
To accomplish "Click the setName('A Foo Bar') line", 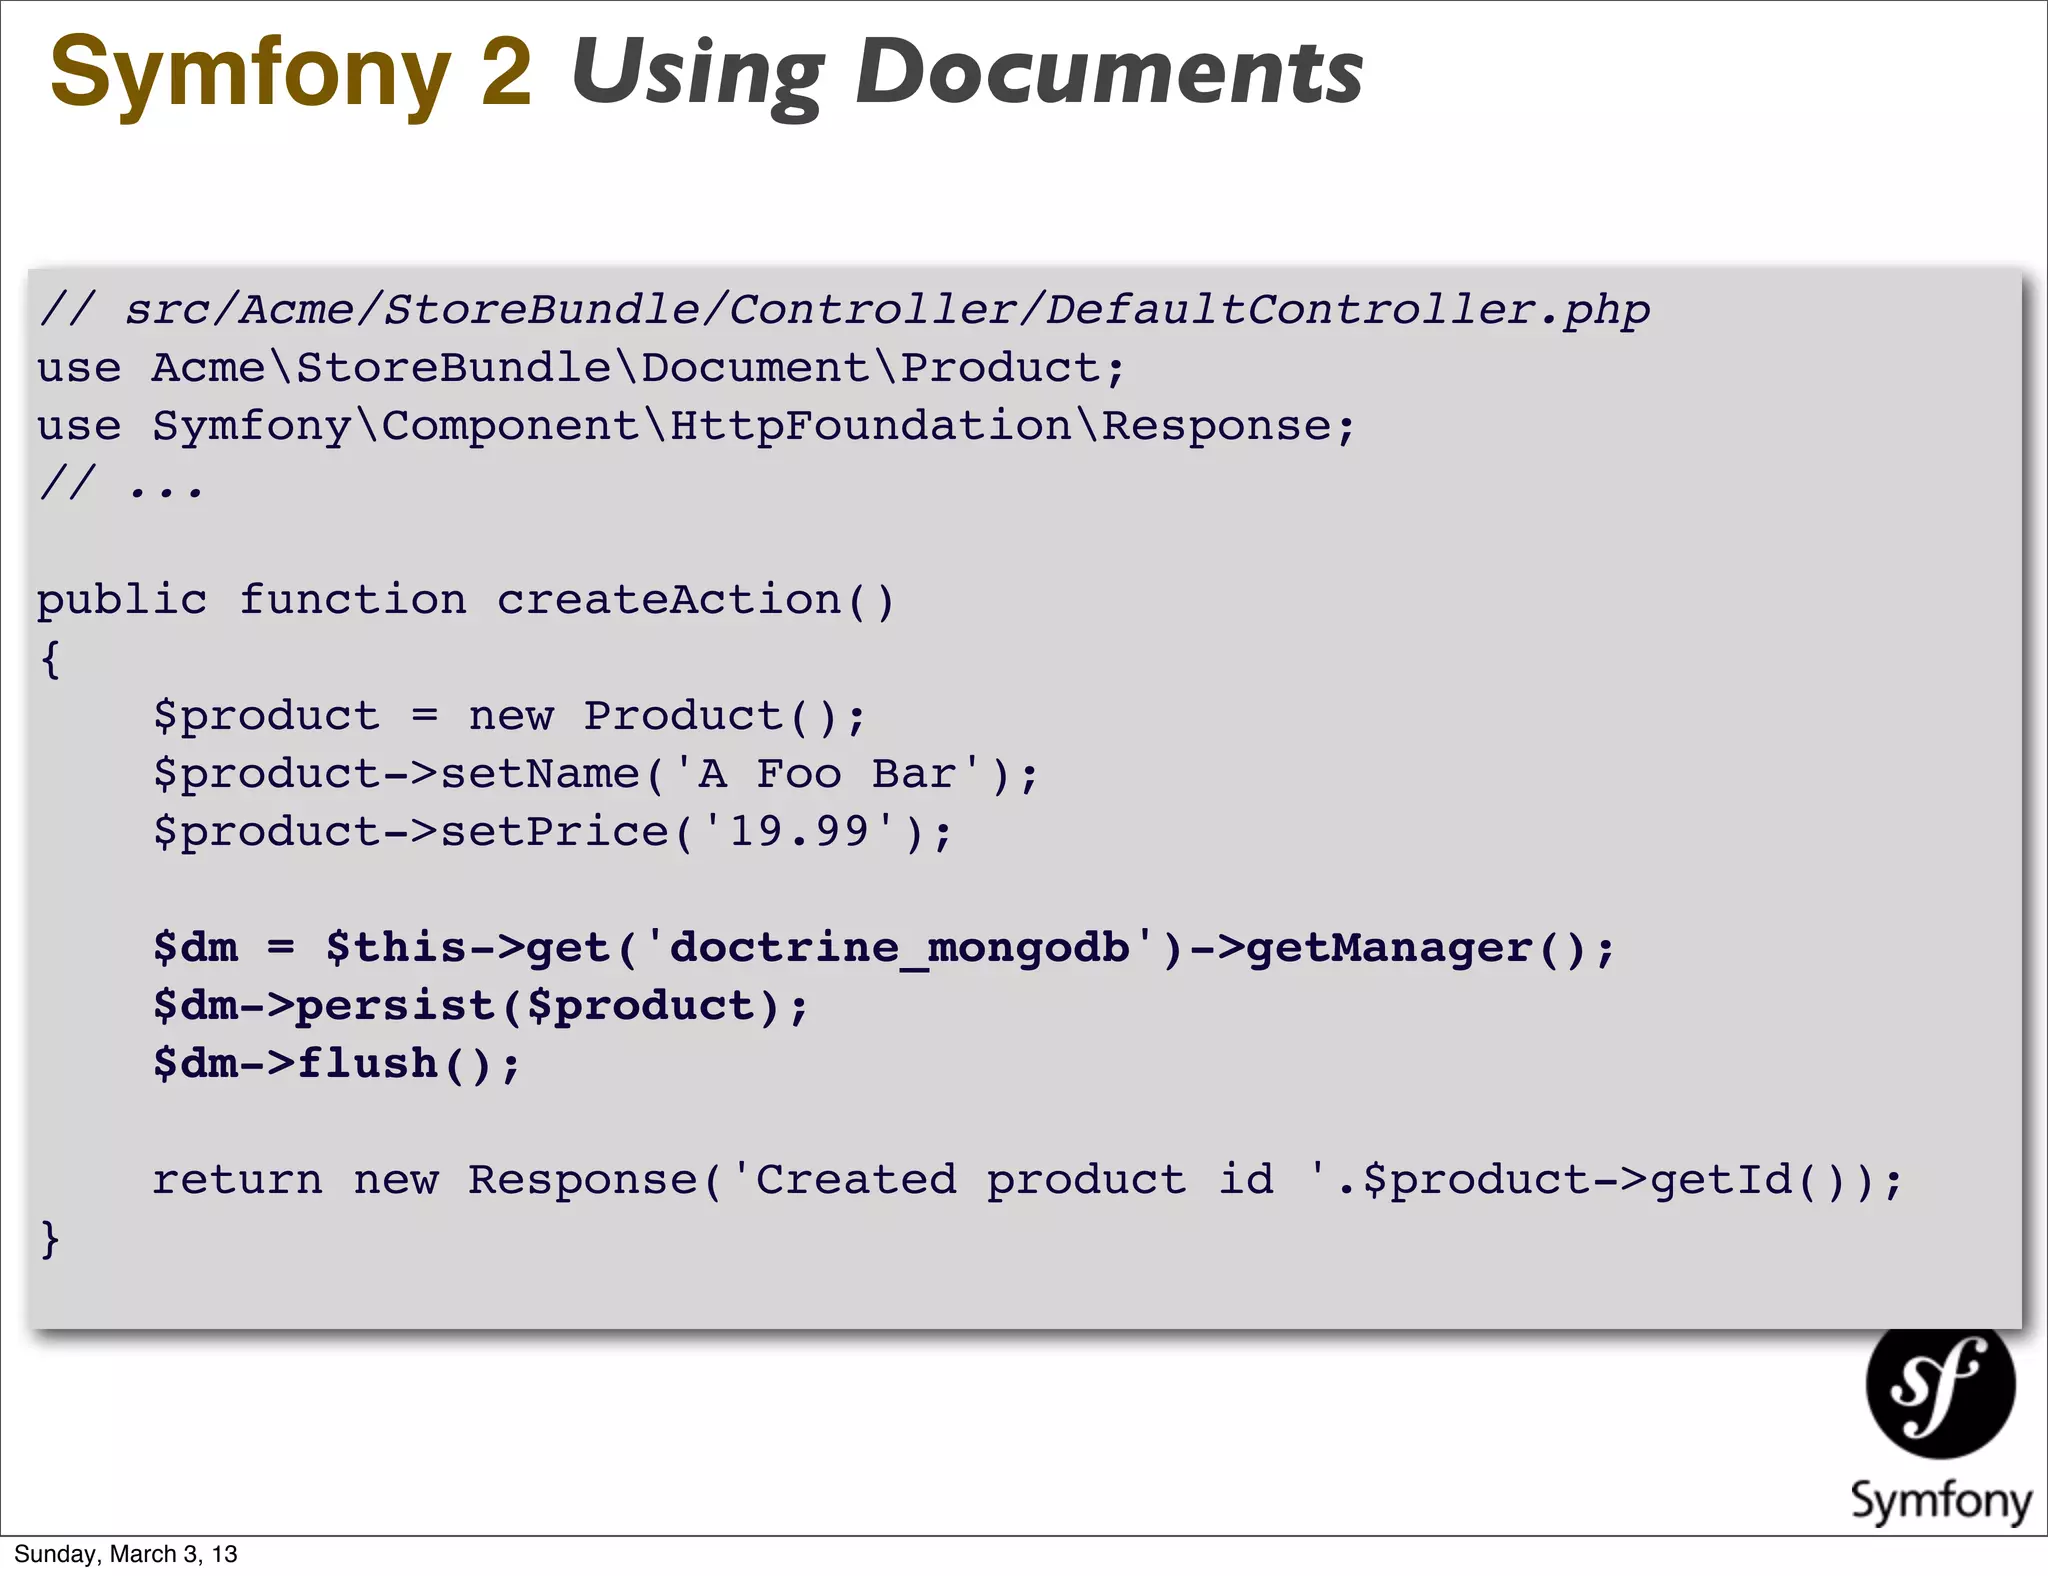I will pos(596,774).
